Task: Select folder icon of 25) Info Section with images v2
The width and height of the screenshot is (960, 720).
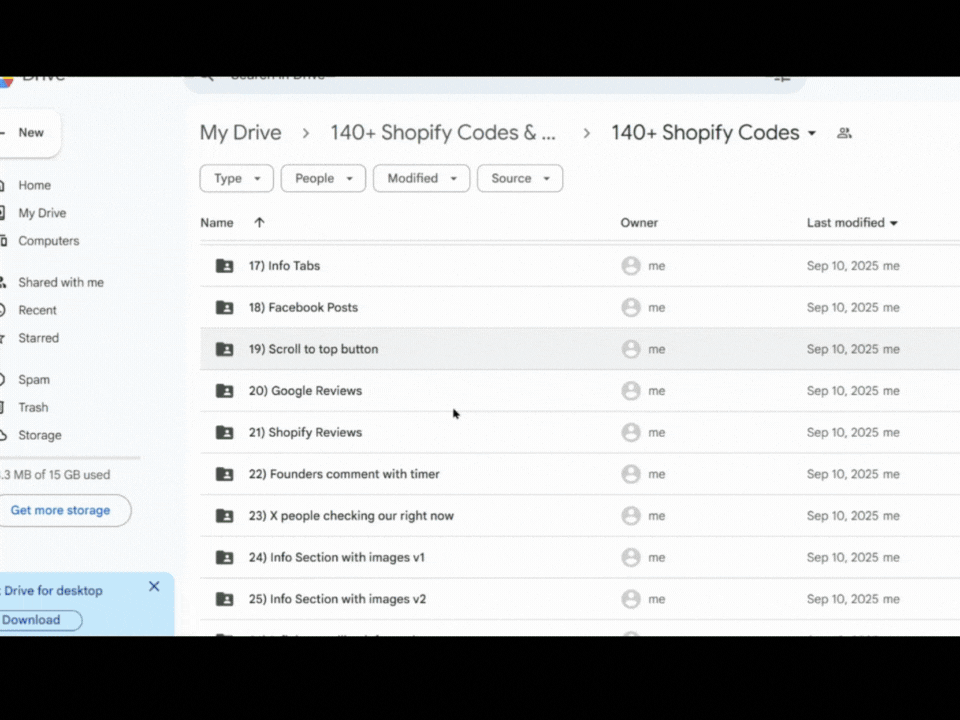Action: [225, 599]
